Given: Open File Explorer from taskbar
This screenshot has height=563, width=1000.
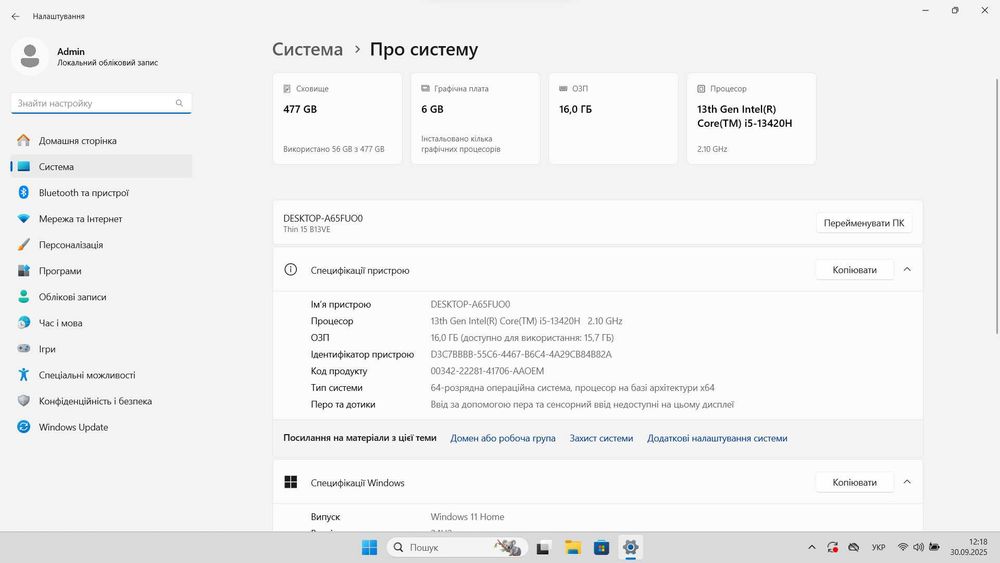Looking at the screenshot, I should coord(573,547).
